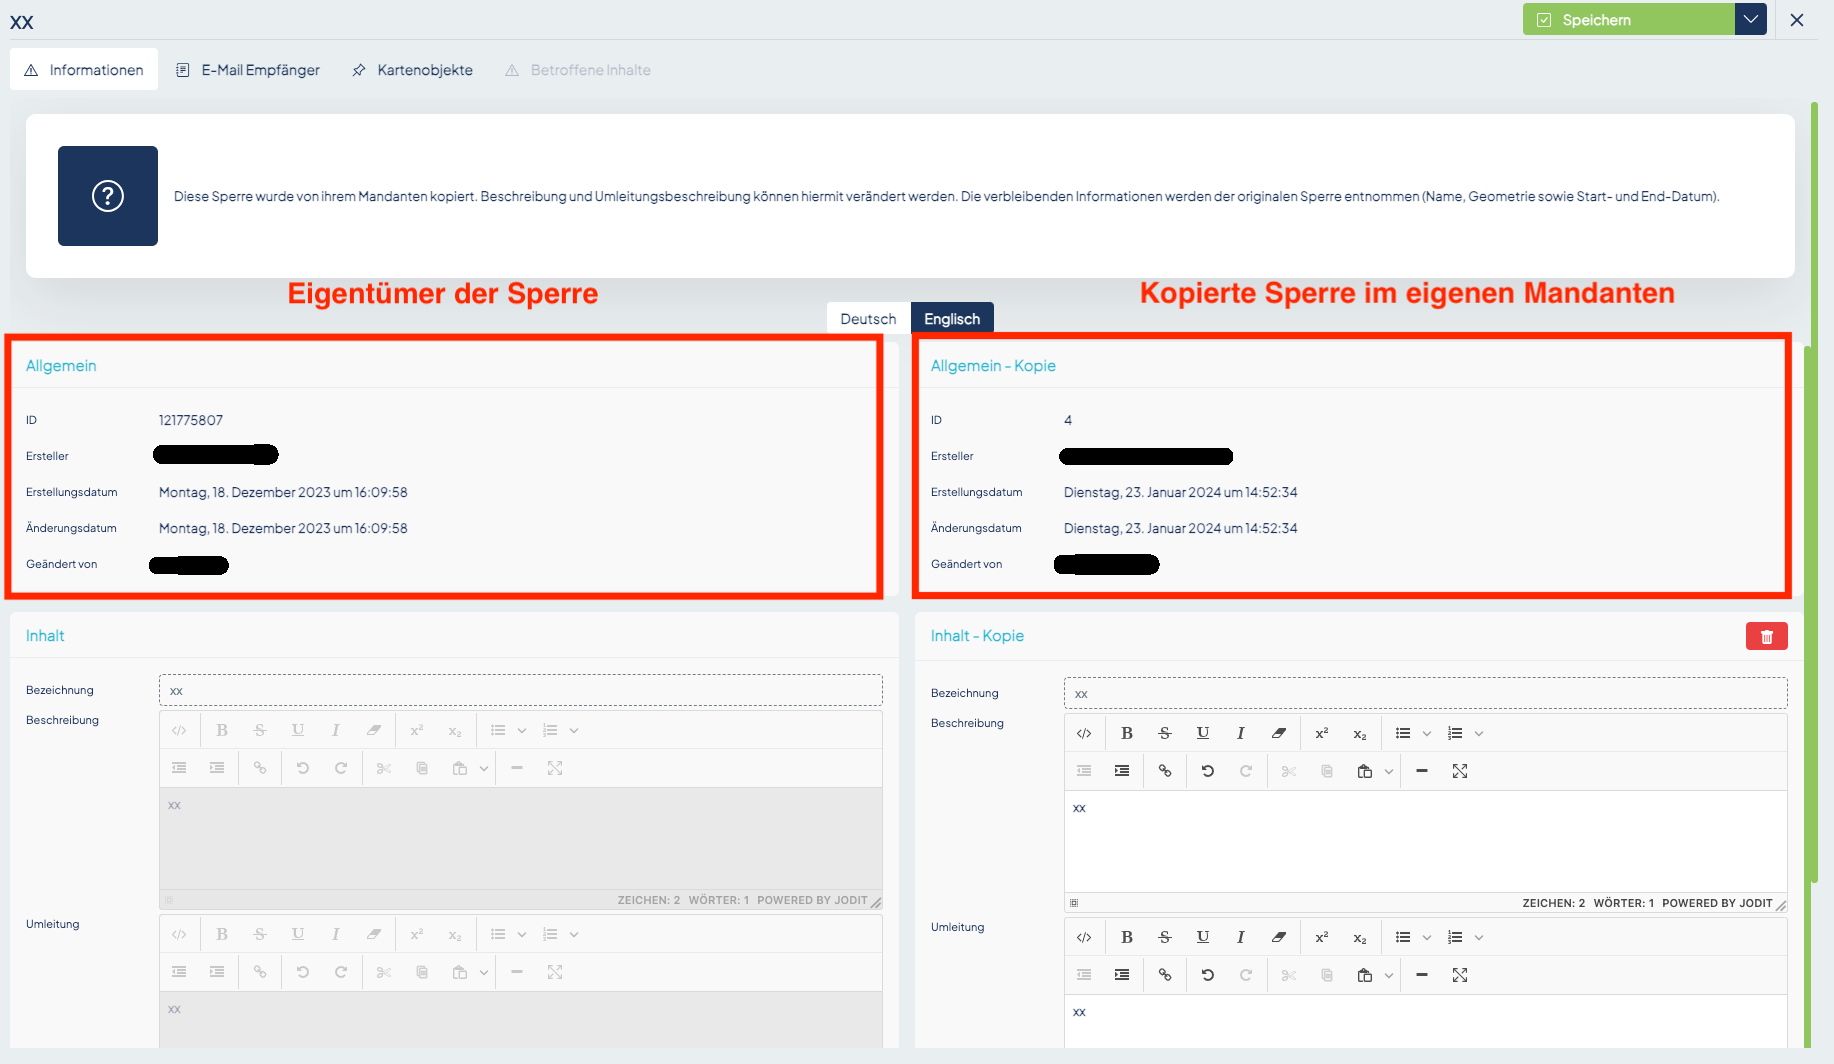Apply subscript in Kopie Beschreibung editor
1834x1064 pixels.
(x=1360, y=733)
